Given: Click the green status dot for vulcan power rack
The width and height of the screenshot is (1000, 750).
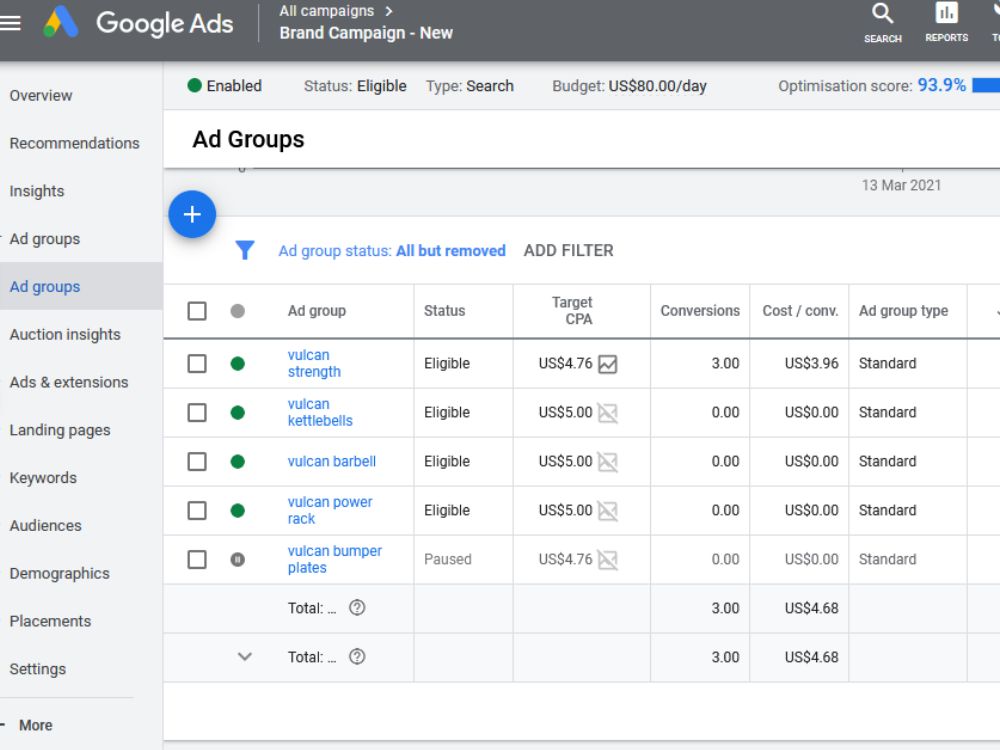Looking at the screenshot, I should click(x=237, y=510).
